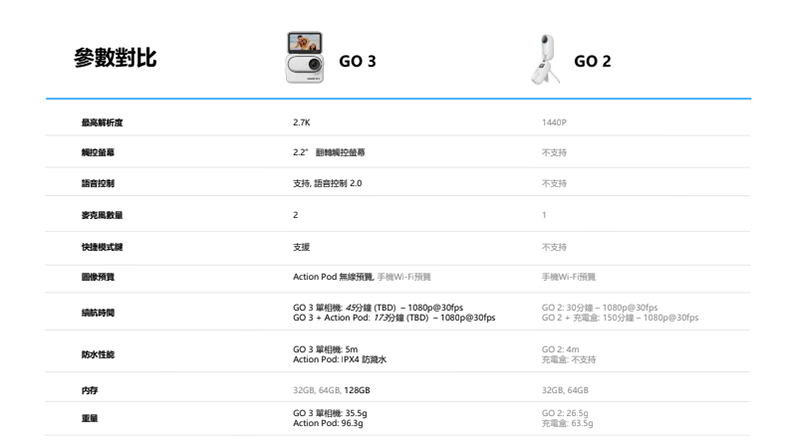Screen dimensions: 794x445
Task: Click the 參數對比 page title
Action: coord(115,58)
